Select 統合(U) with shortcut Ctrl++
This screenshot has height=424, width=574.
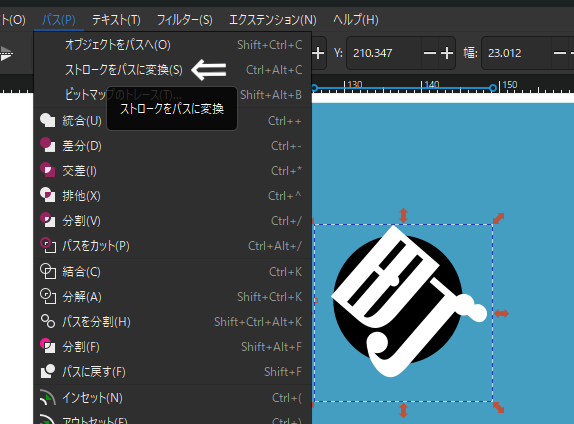coord(172,120)
